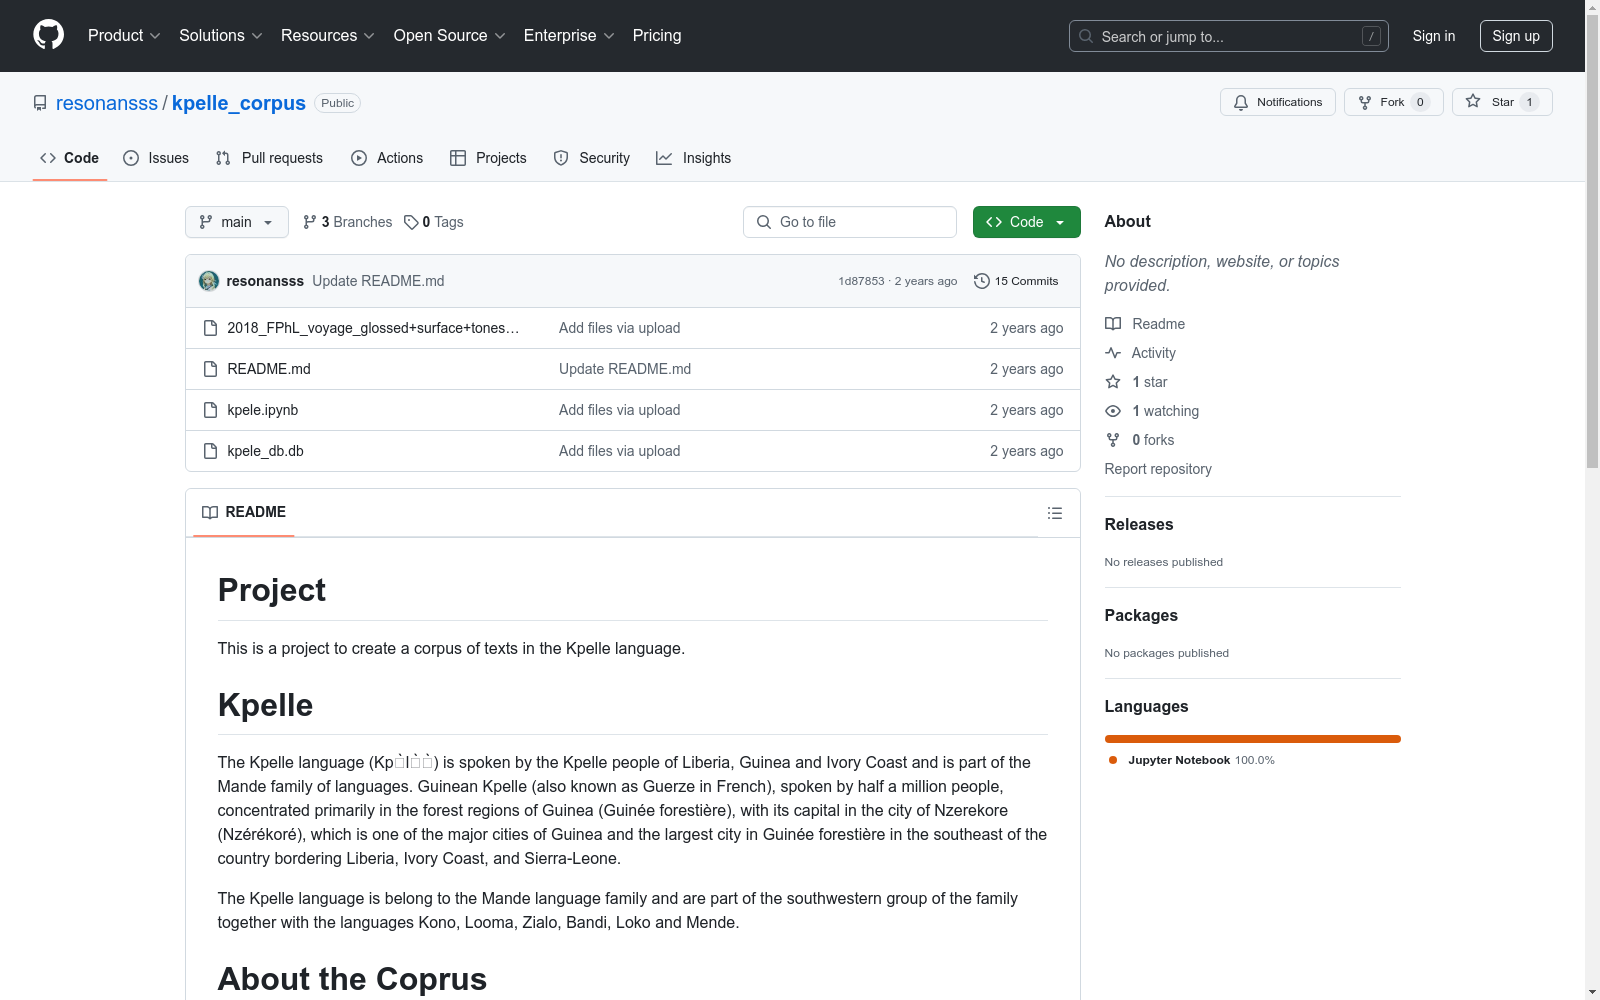Expand the Solutions menu

point(221,36)
